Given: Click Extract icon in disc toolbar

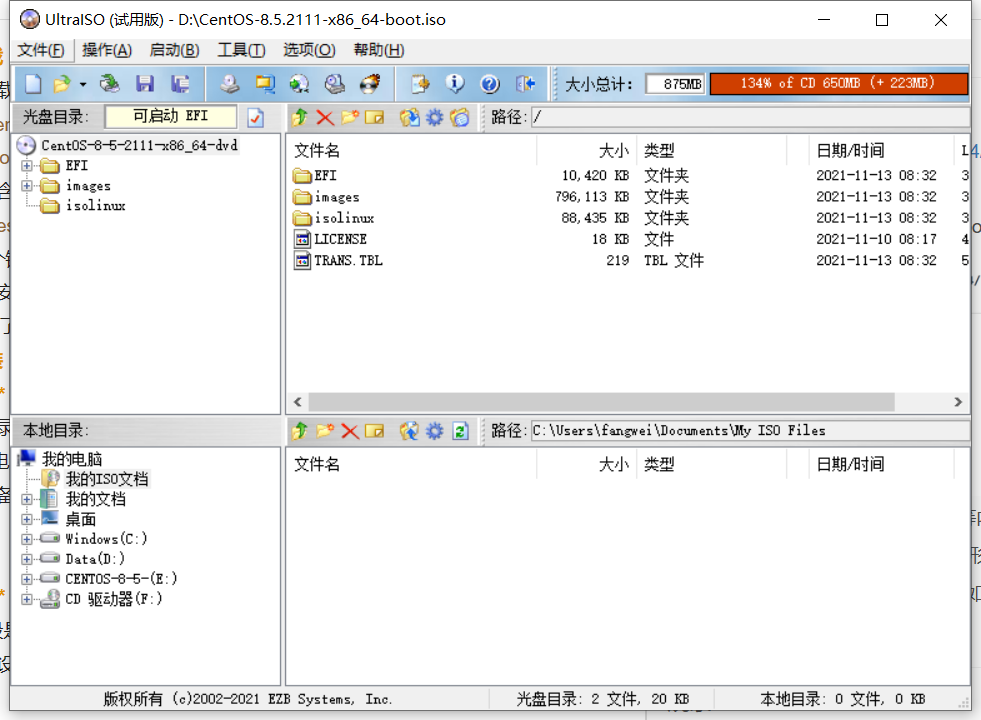Looking at the screenshot, I should 410,117.
